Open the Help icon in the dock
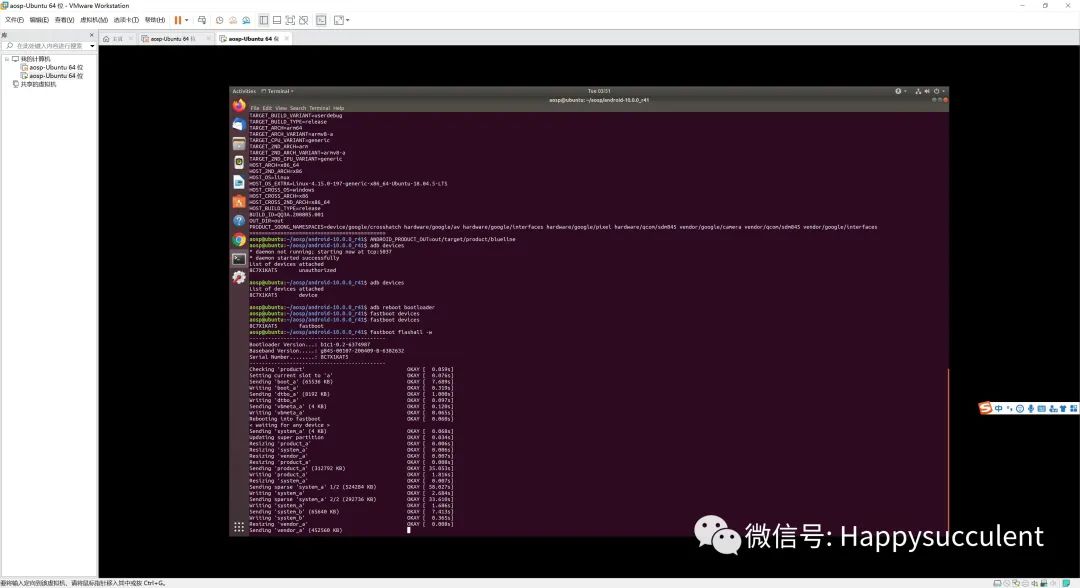Viewport: 1080px width, 588px height. click(239, 220)
